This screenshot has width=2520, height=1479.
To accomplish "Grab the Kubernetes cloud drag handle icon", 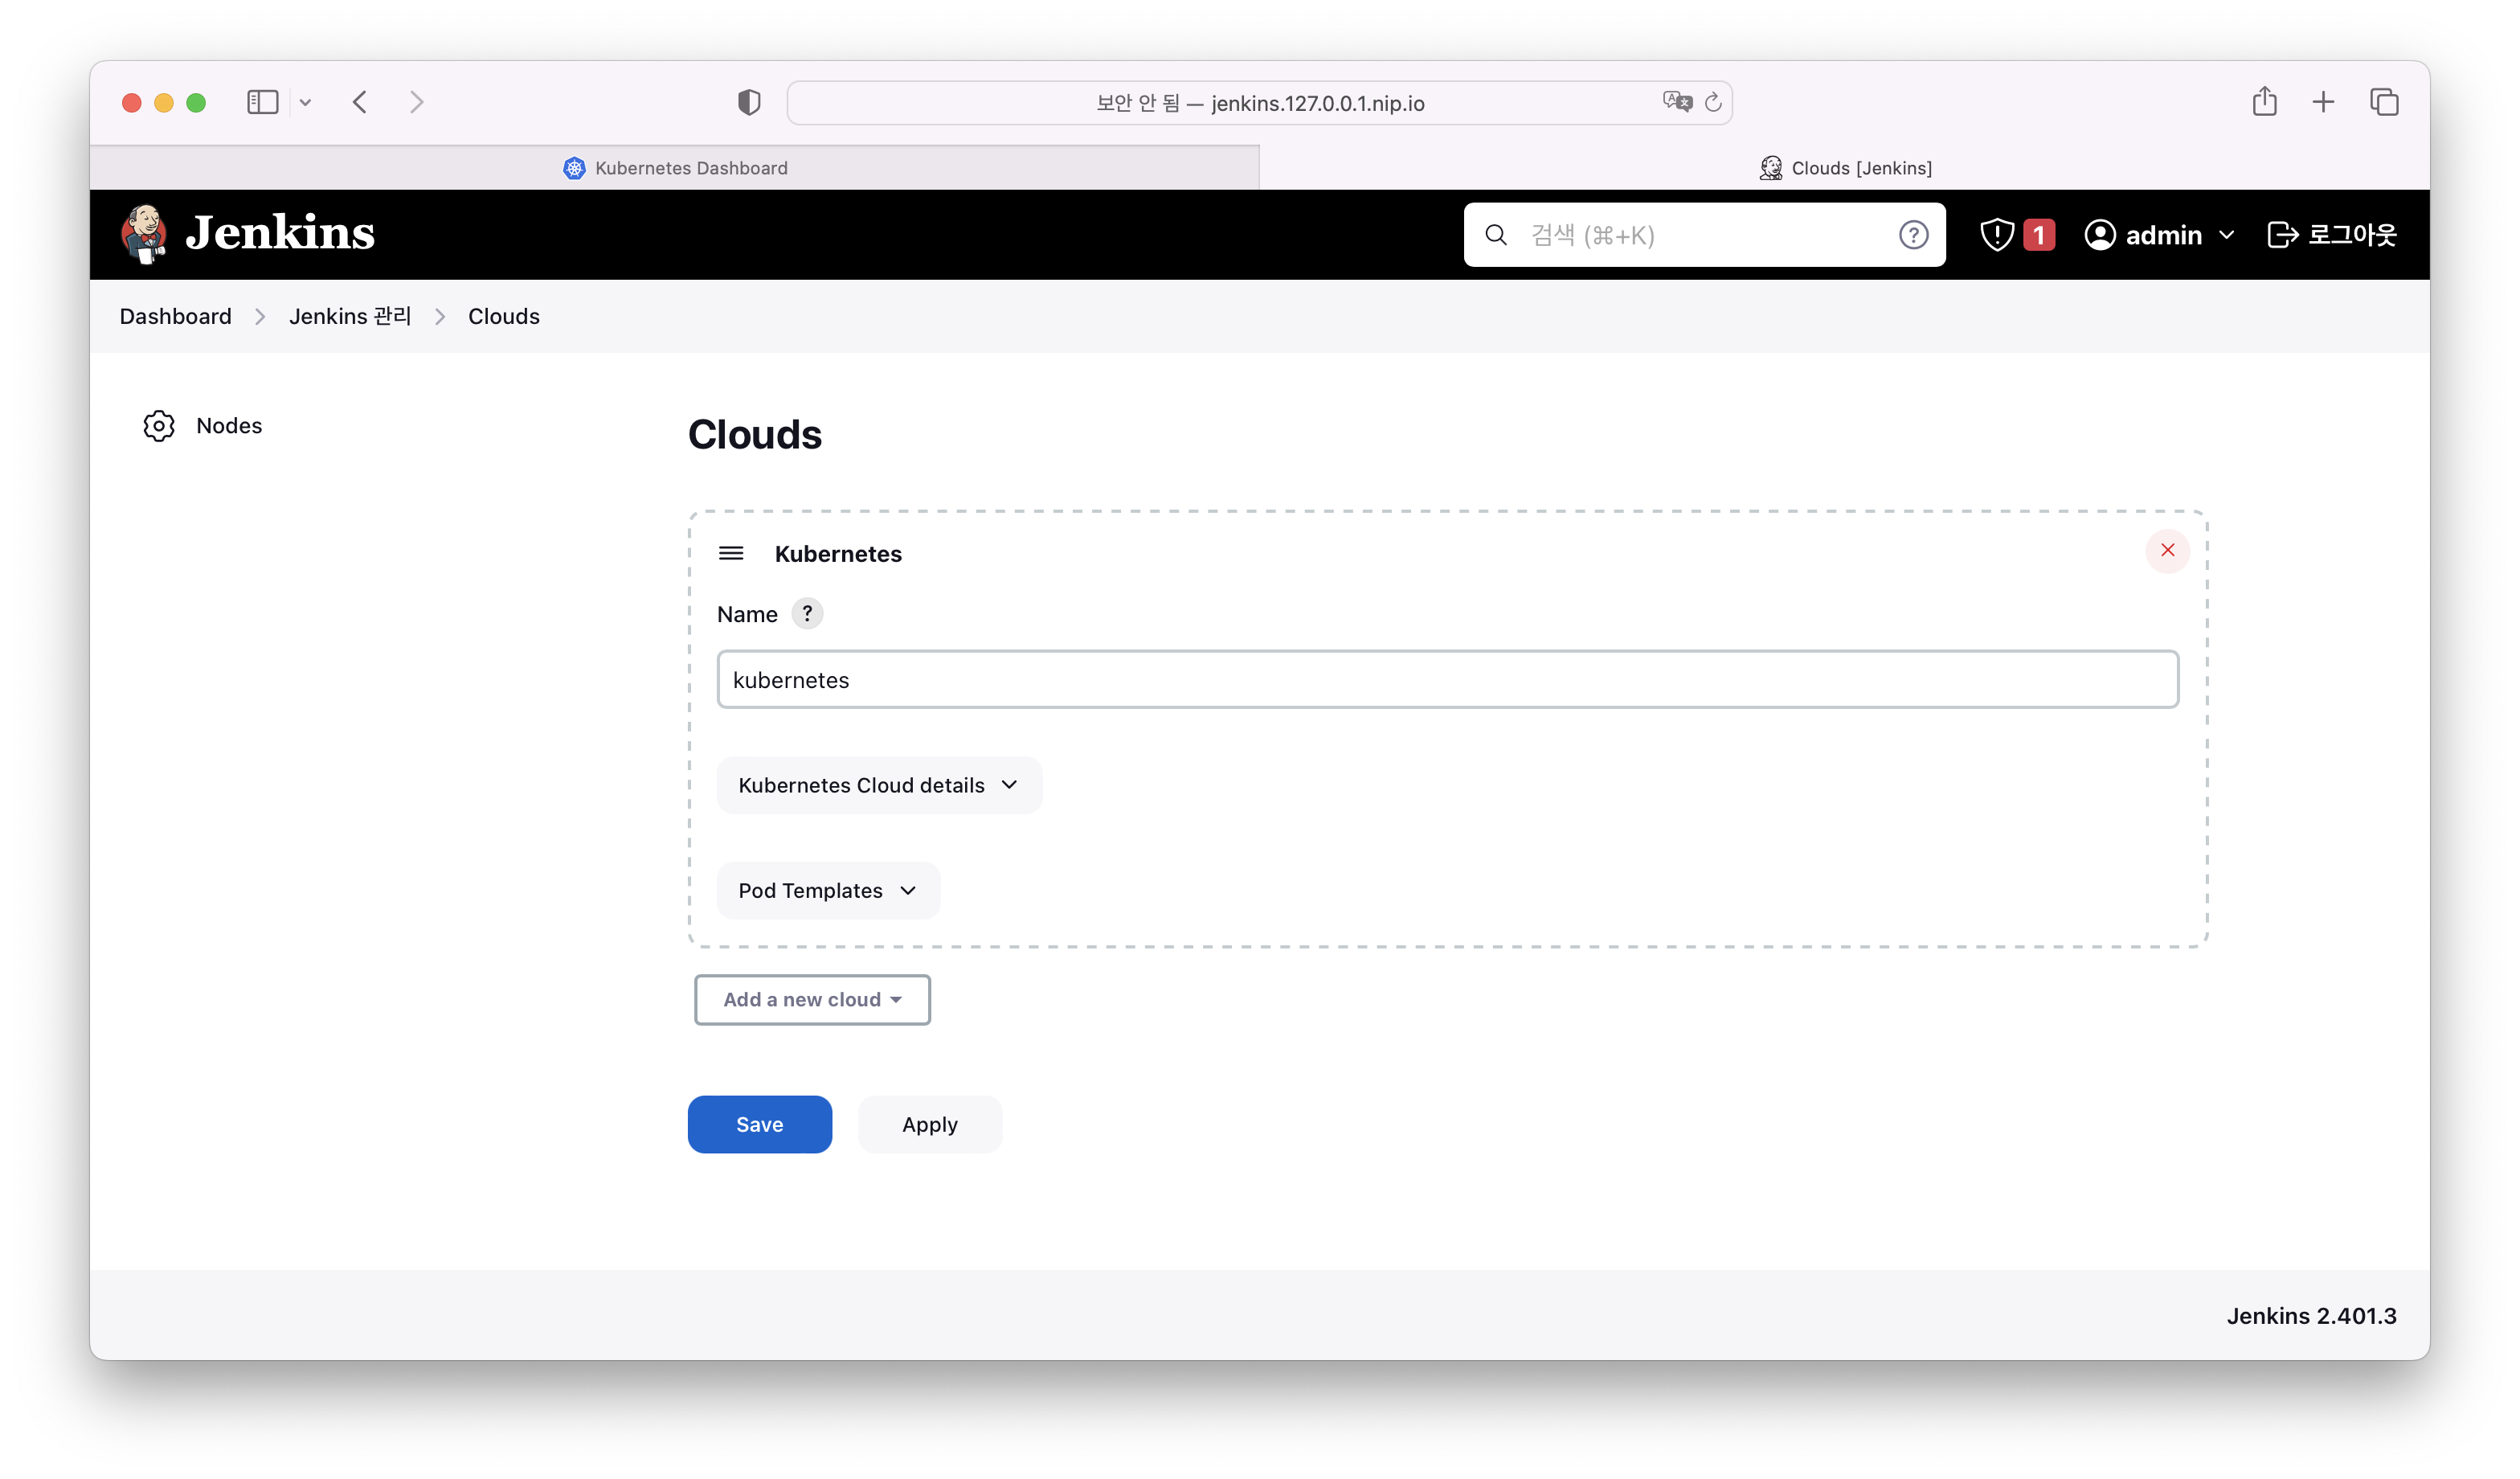I will pos(731,554).
